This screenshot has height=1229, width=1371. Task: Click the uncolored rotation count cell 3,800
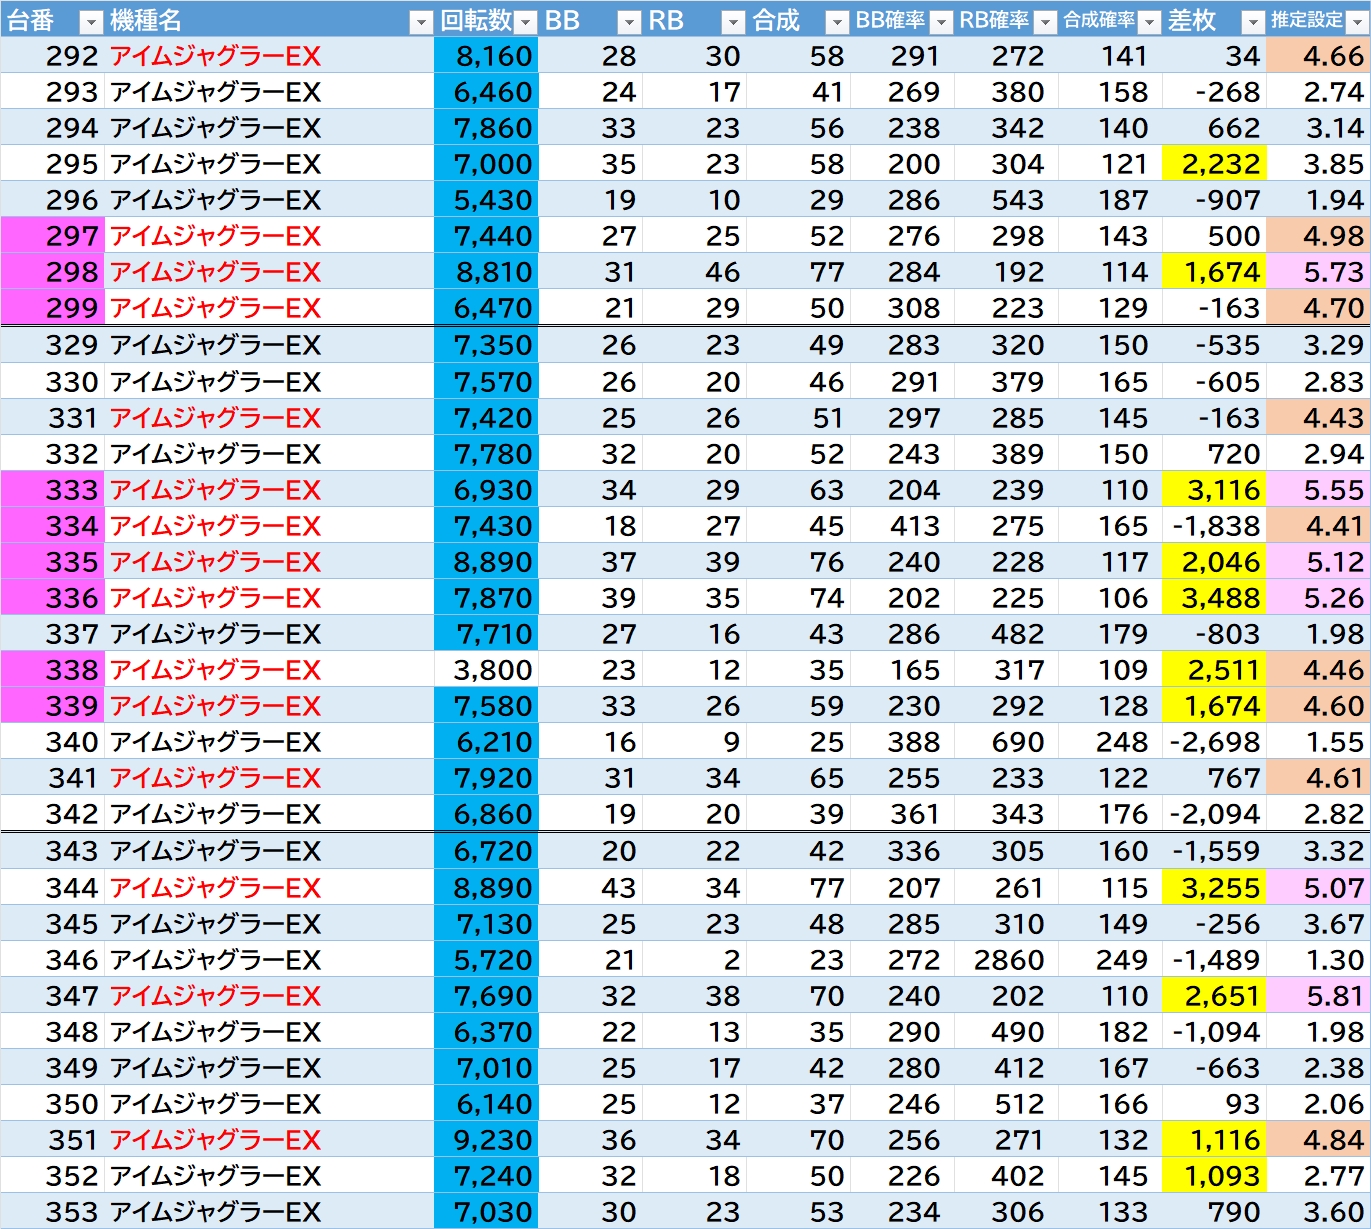tap(486, 670)
